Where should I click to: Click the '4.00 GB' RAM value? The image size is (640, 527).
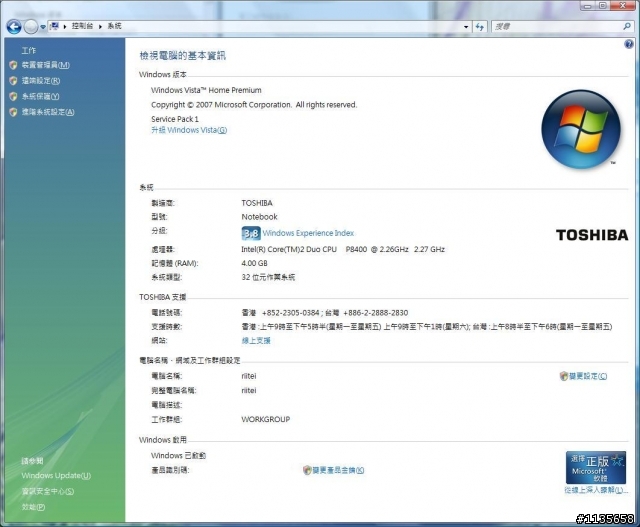coord(254,263)
